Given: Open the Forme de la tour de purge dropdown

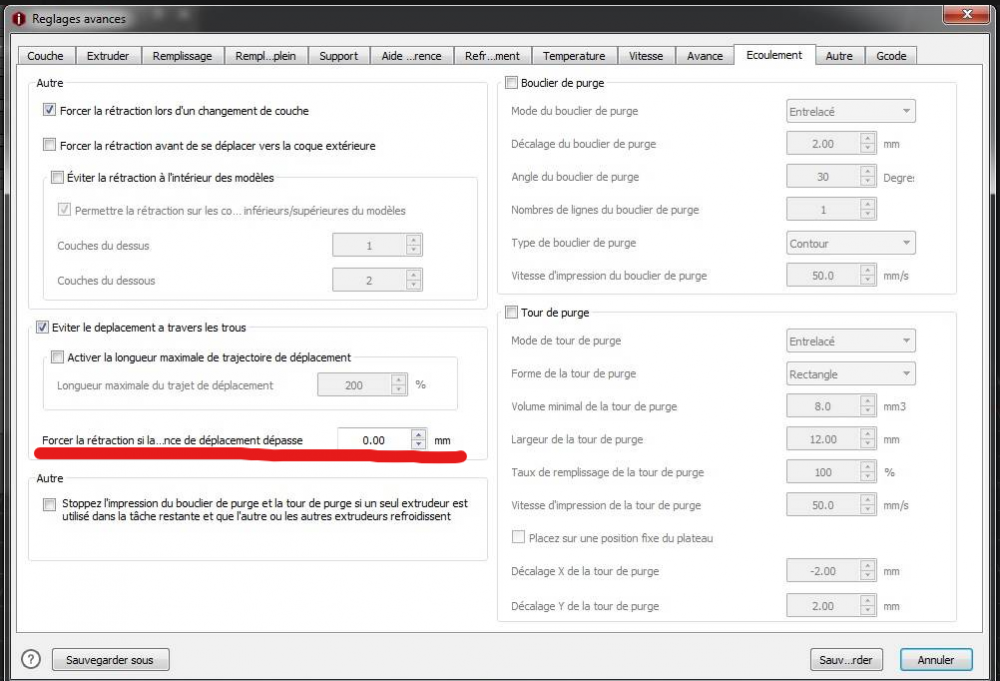Looking at the screenshot, I should coord(851,374).
